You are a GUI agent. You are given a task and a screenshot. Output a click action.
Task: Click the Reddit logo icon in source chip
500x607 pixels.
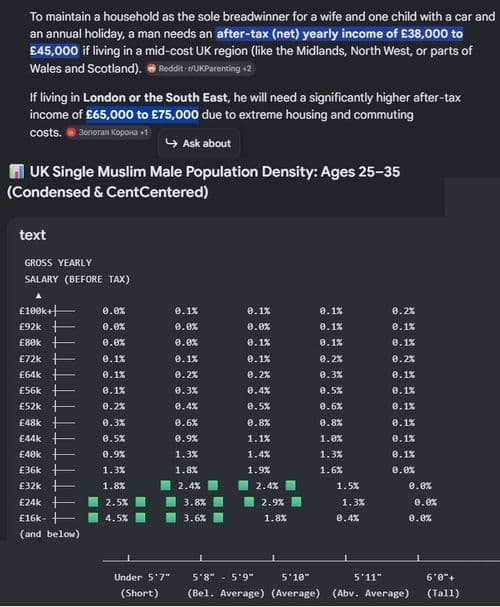point(151,69)
